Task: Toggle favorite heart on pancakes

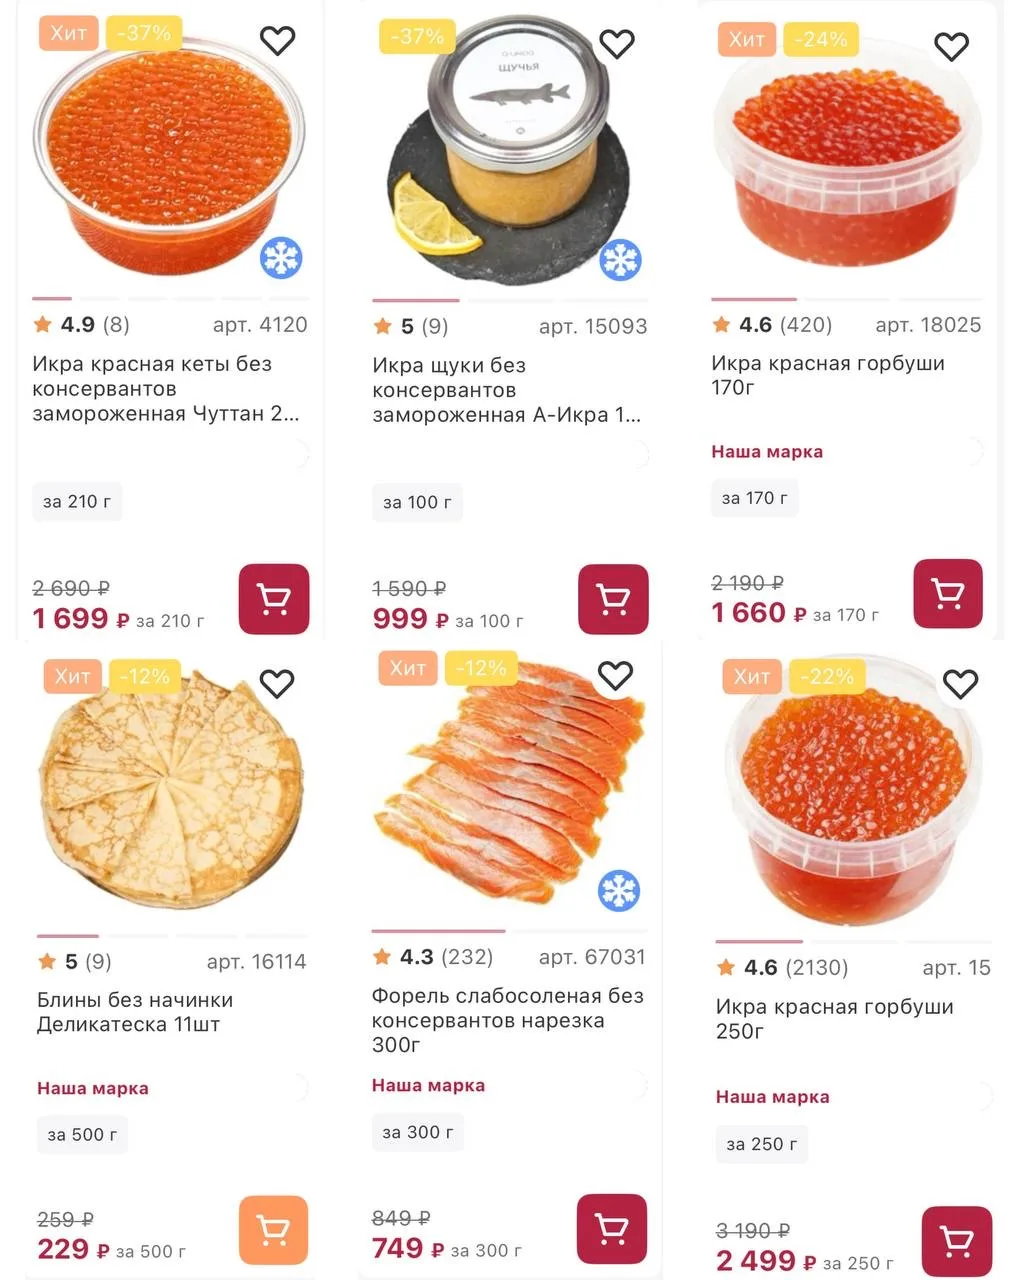Action: coord(277,684)
